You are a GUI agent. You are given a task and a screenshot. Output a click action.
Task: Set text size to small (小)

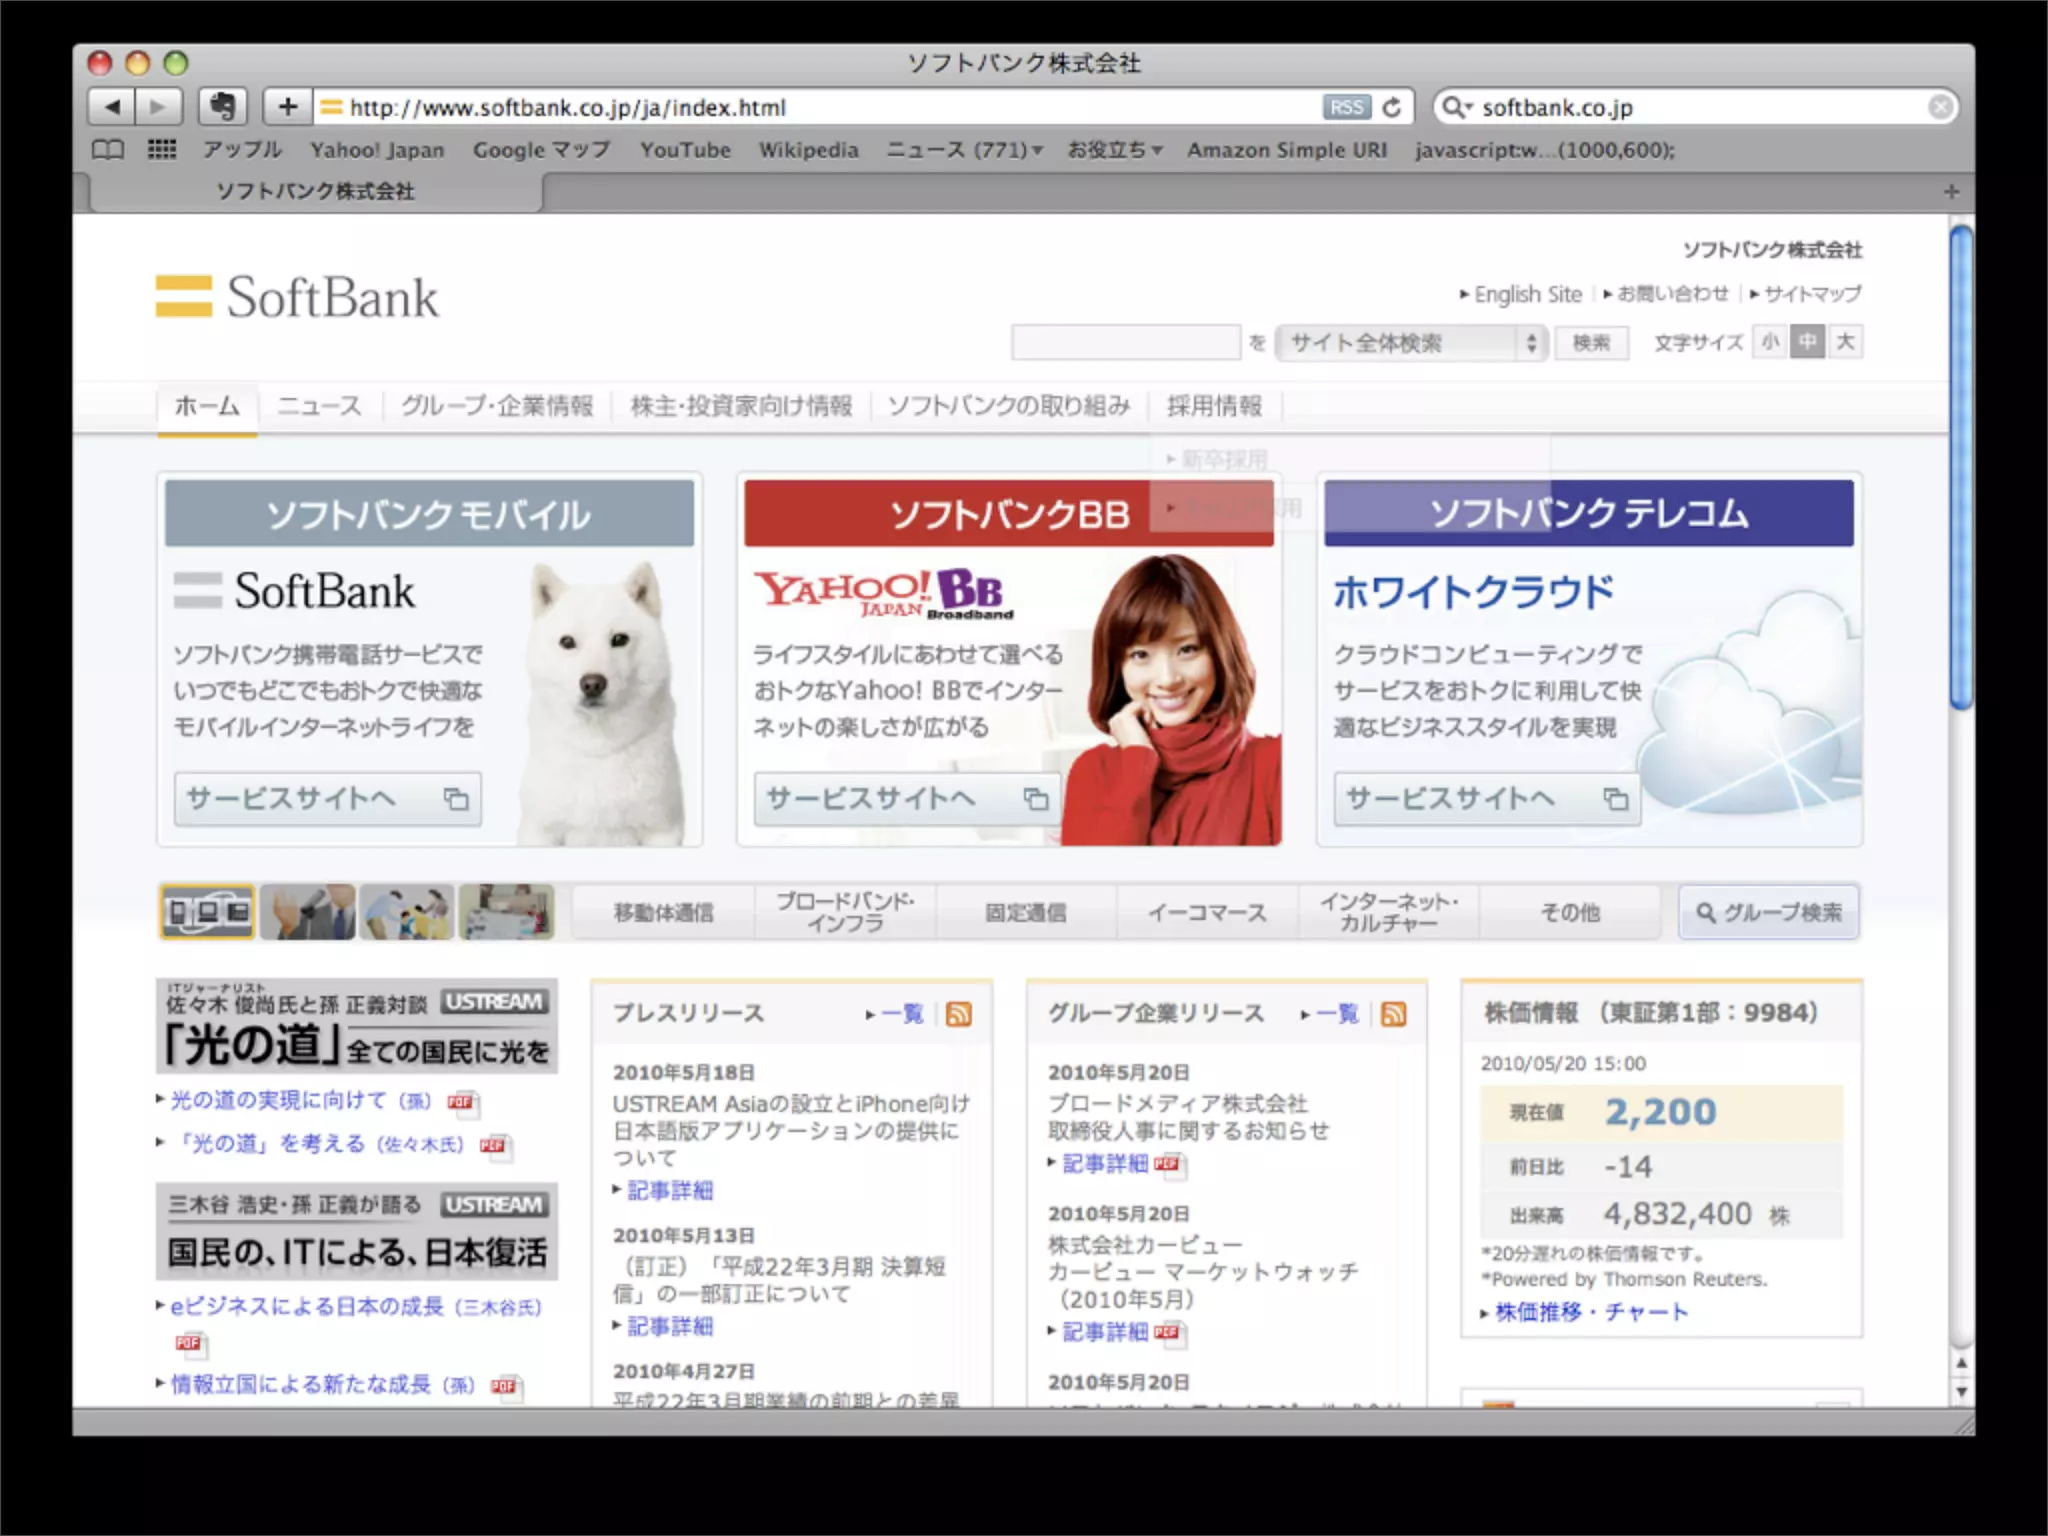(x=1770, y=342)
